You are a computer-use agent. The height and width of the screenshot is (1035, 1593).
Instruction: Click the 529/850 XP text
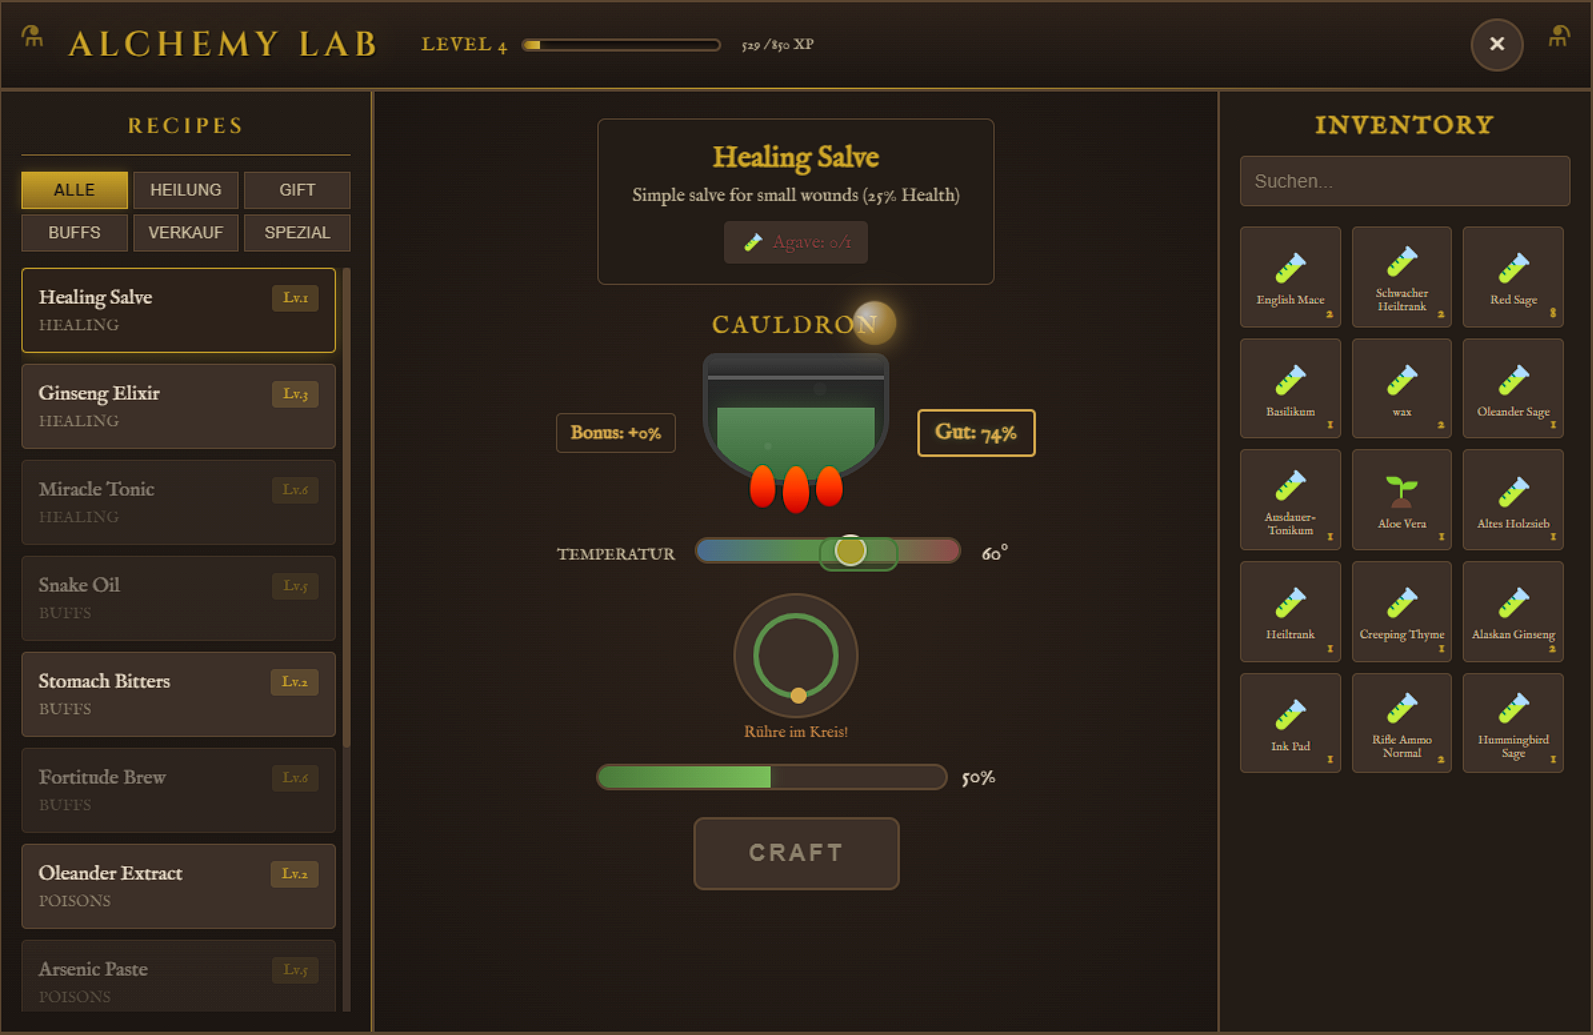tap(777, 45)
